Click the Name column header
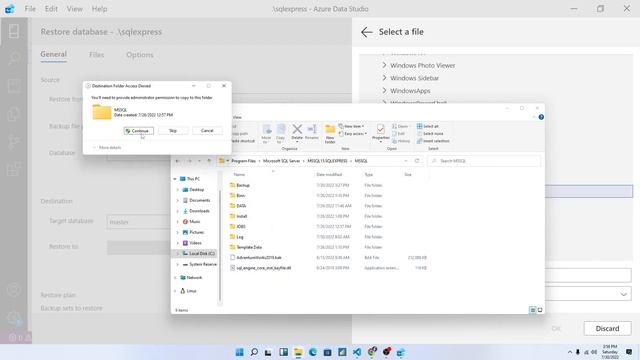This screenshot has width=640, height=360. [x=239, y=175]
